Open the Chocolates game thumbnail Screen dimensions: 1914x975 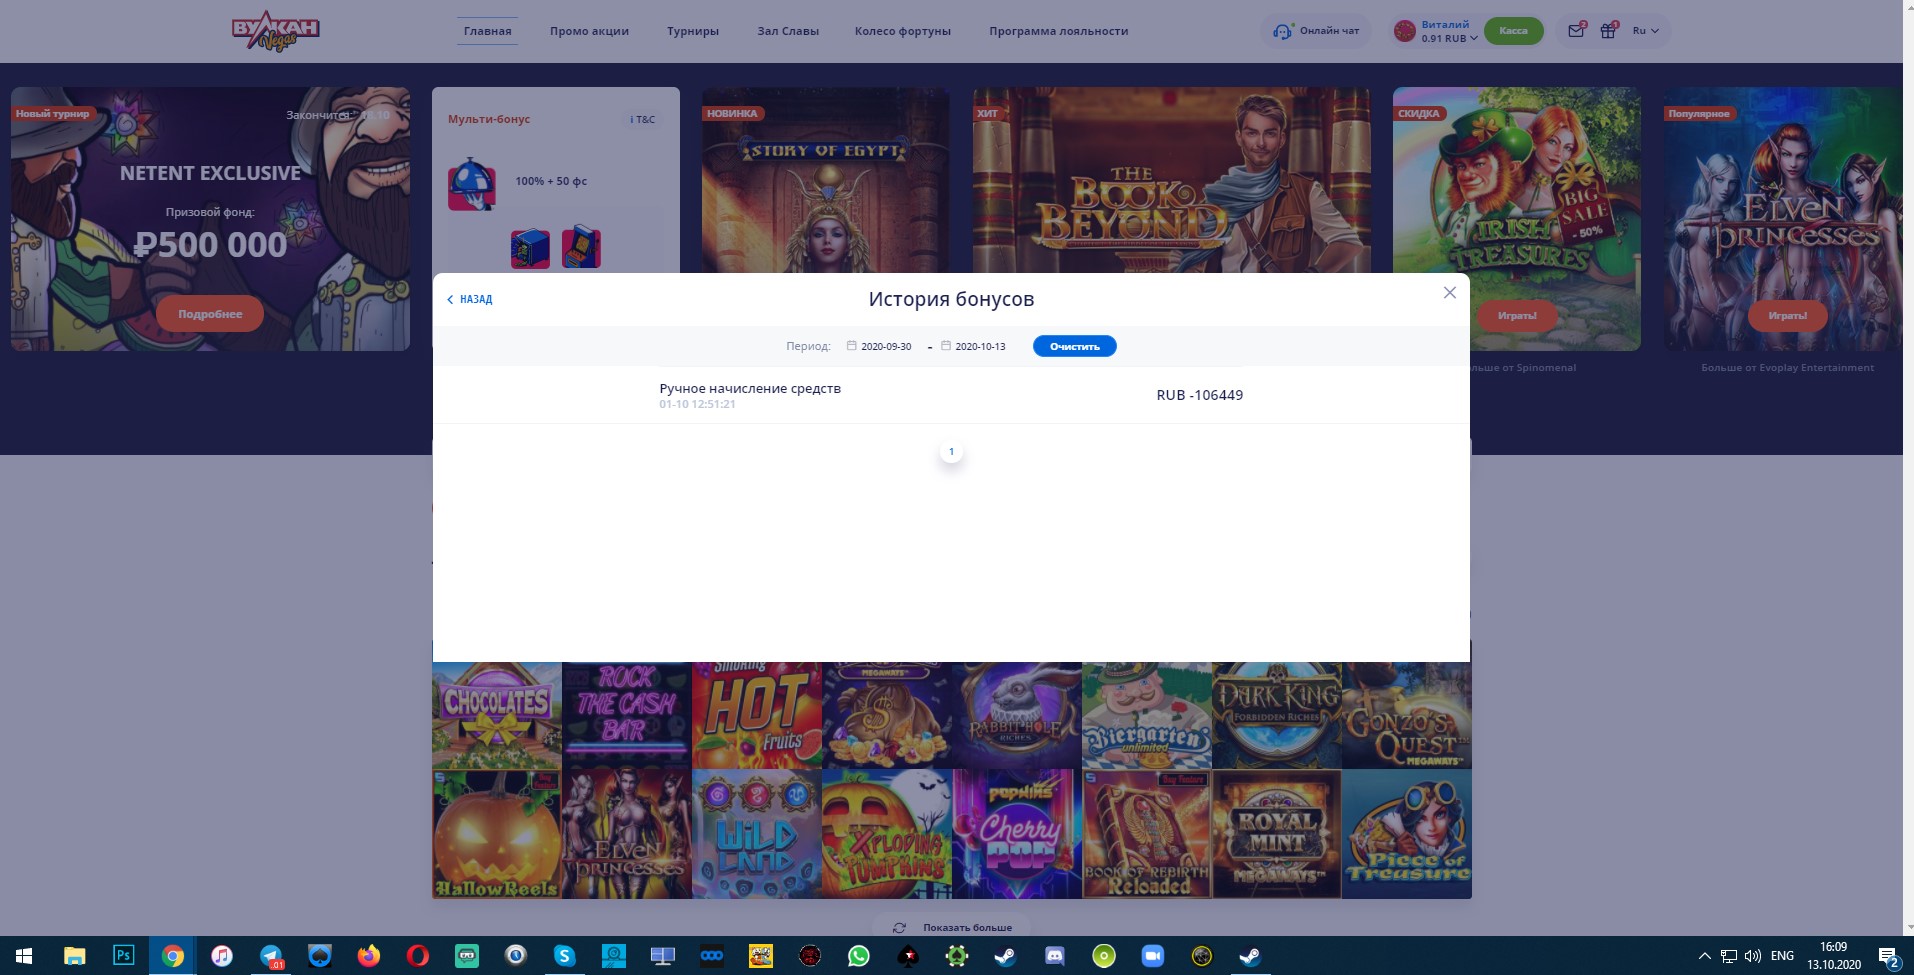tap(497, 715)
